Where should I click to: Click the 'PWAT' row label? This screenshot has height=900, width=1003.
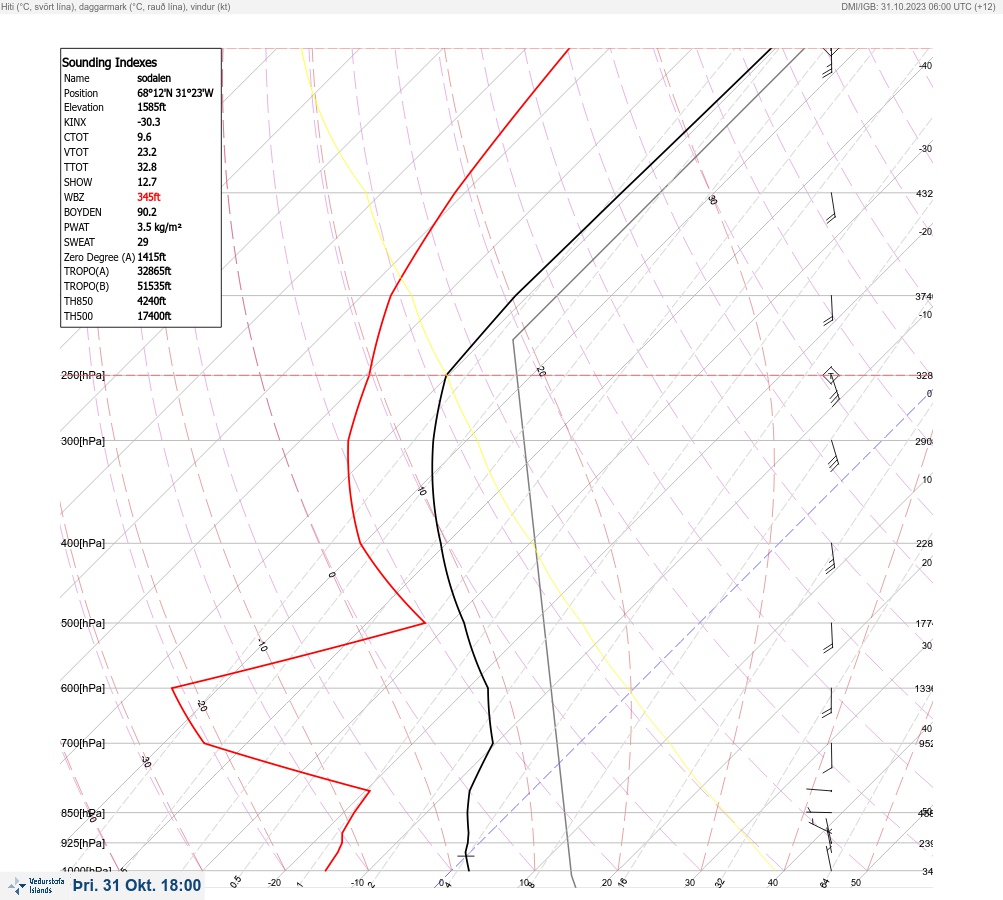tap(77, 227)
